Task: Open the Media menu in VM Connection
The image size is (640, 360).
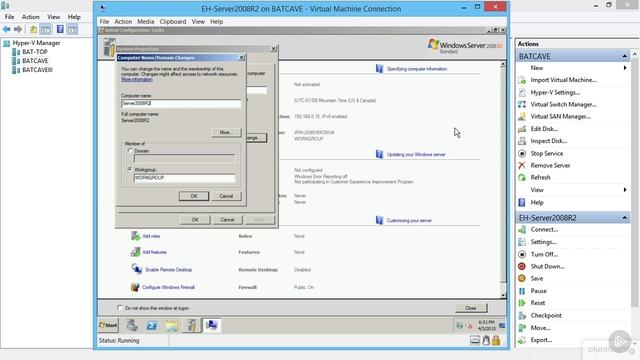Action: [145, 22]
